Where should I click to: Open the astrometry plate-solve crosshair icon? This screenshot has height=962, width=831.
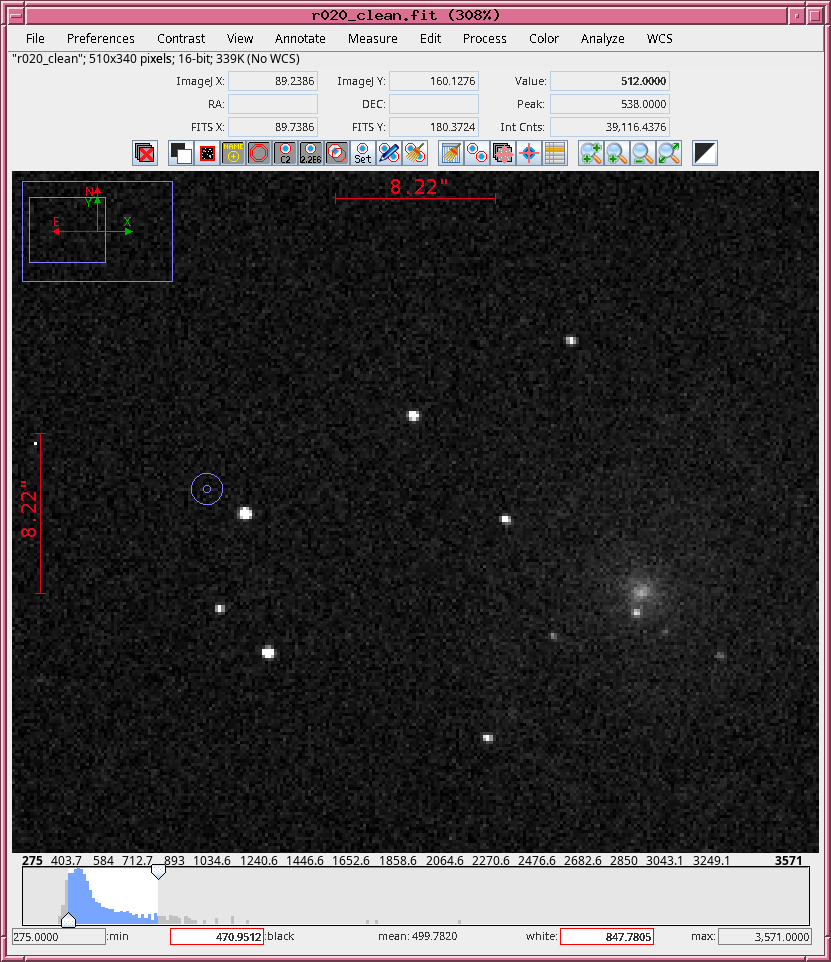(x=530, y=153)
